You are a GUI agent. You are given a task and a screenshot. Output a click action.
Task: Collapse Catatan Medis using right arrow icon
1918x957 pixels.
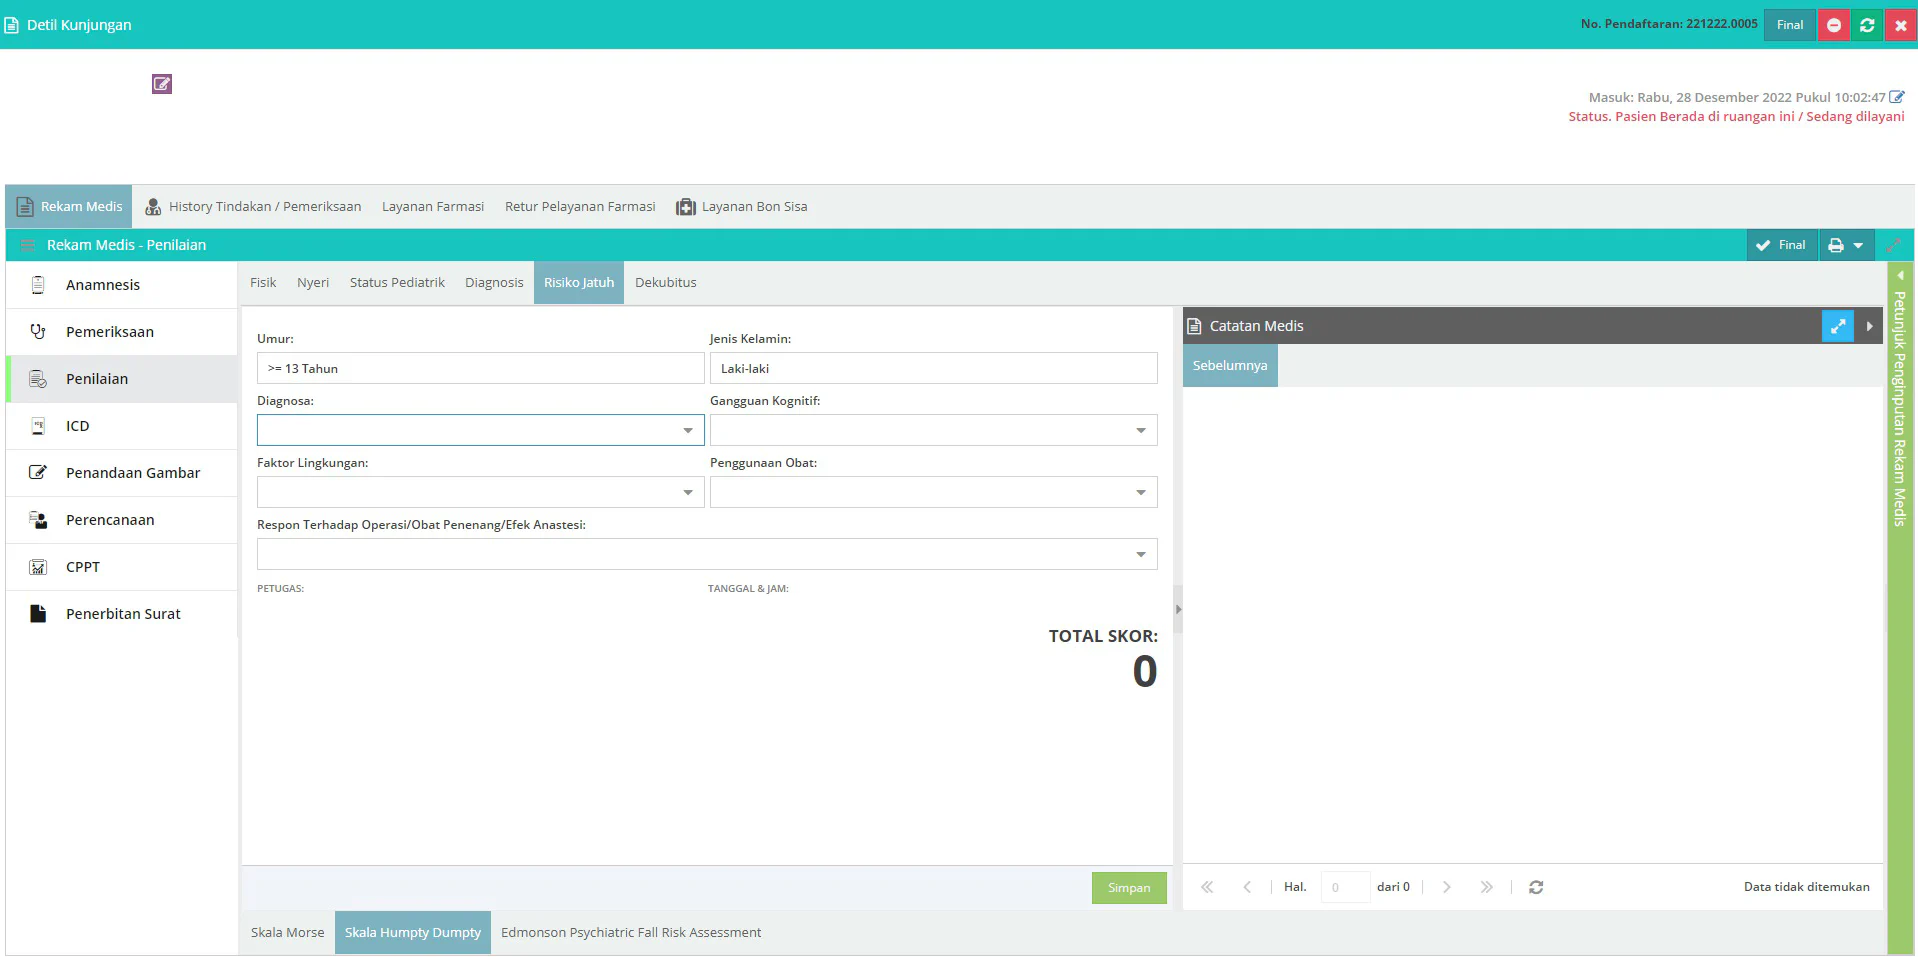coord(1869,326)
